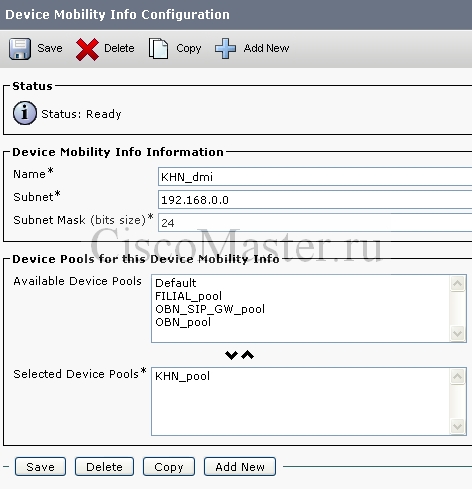Click the bottom Add New button
The image size is (472, 489).
click(x=240, y=467)
